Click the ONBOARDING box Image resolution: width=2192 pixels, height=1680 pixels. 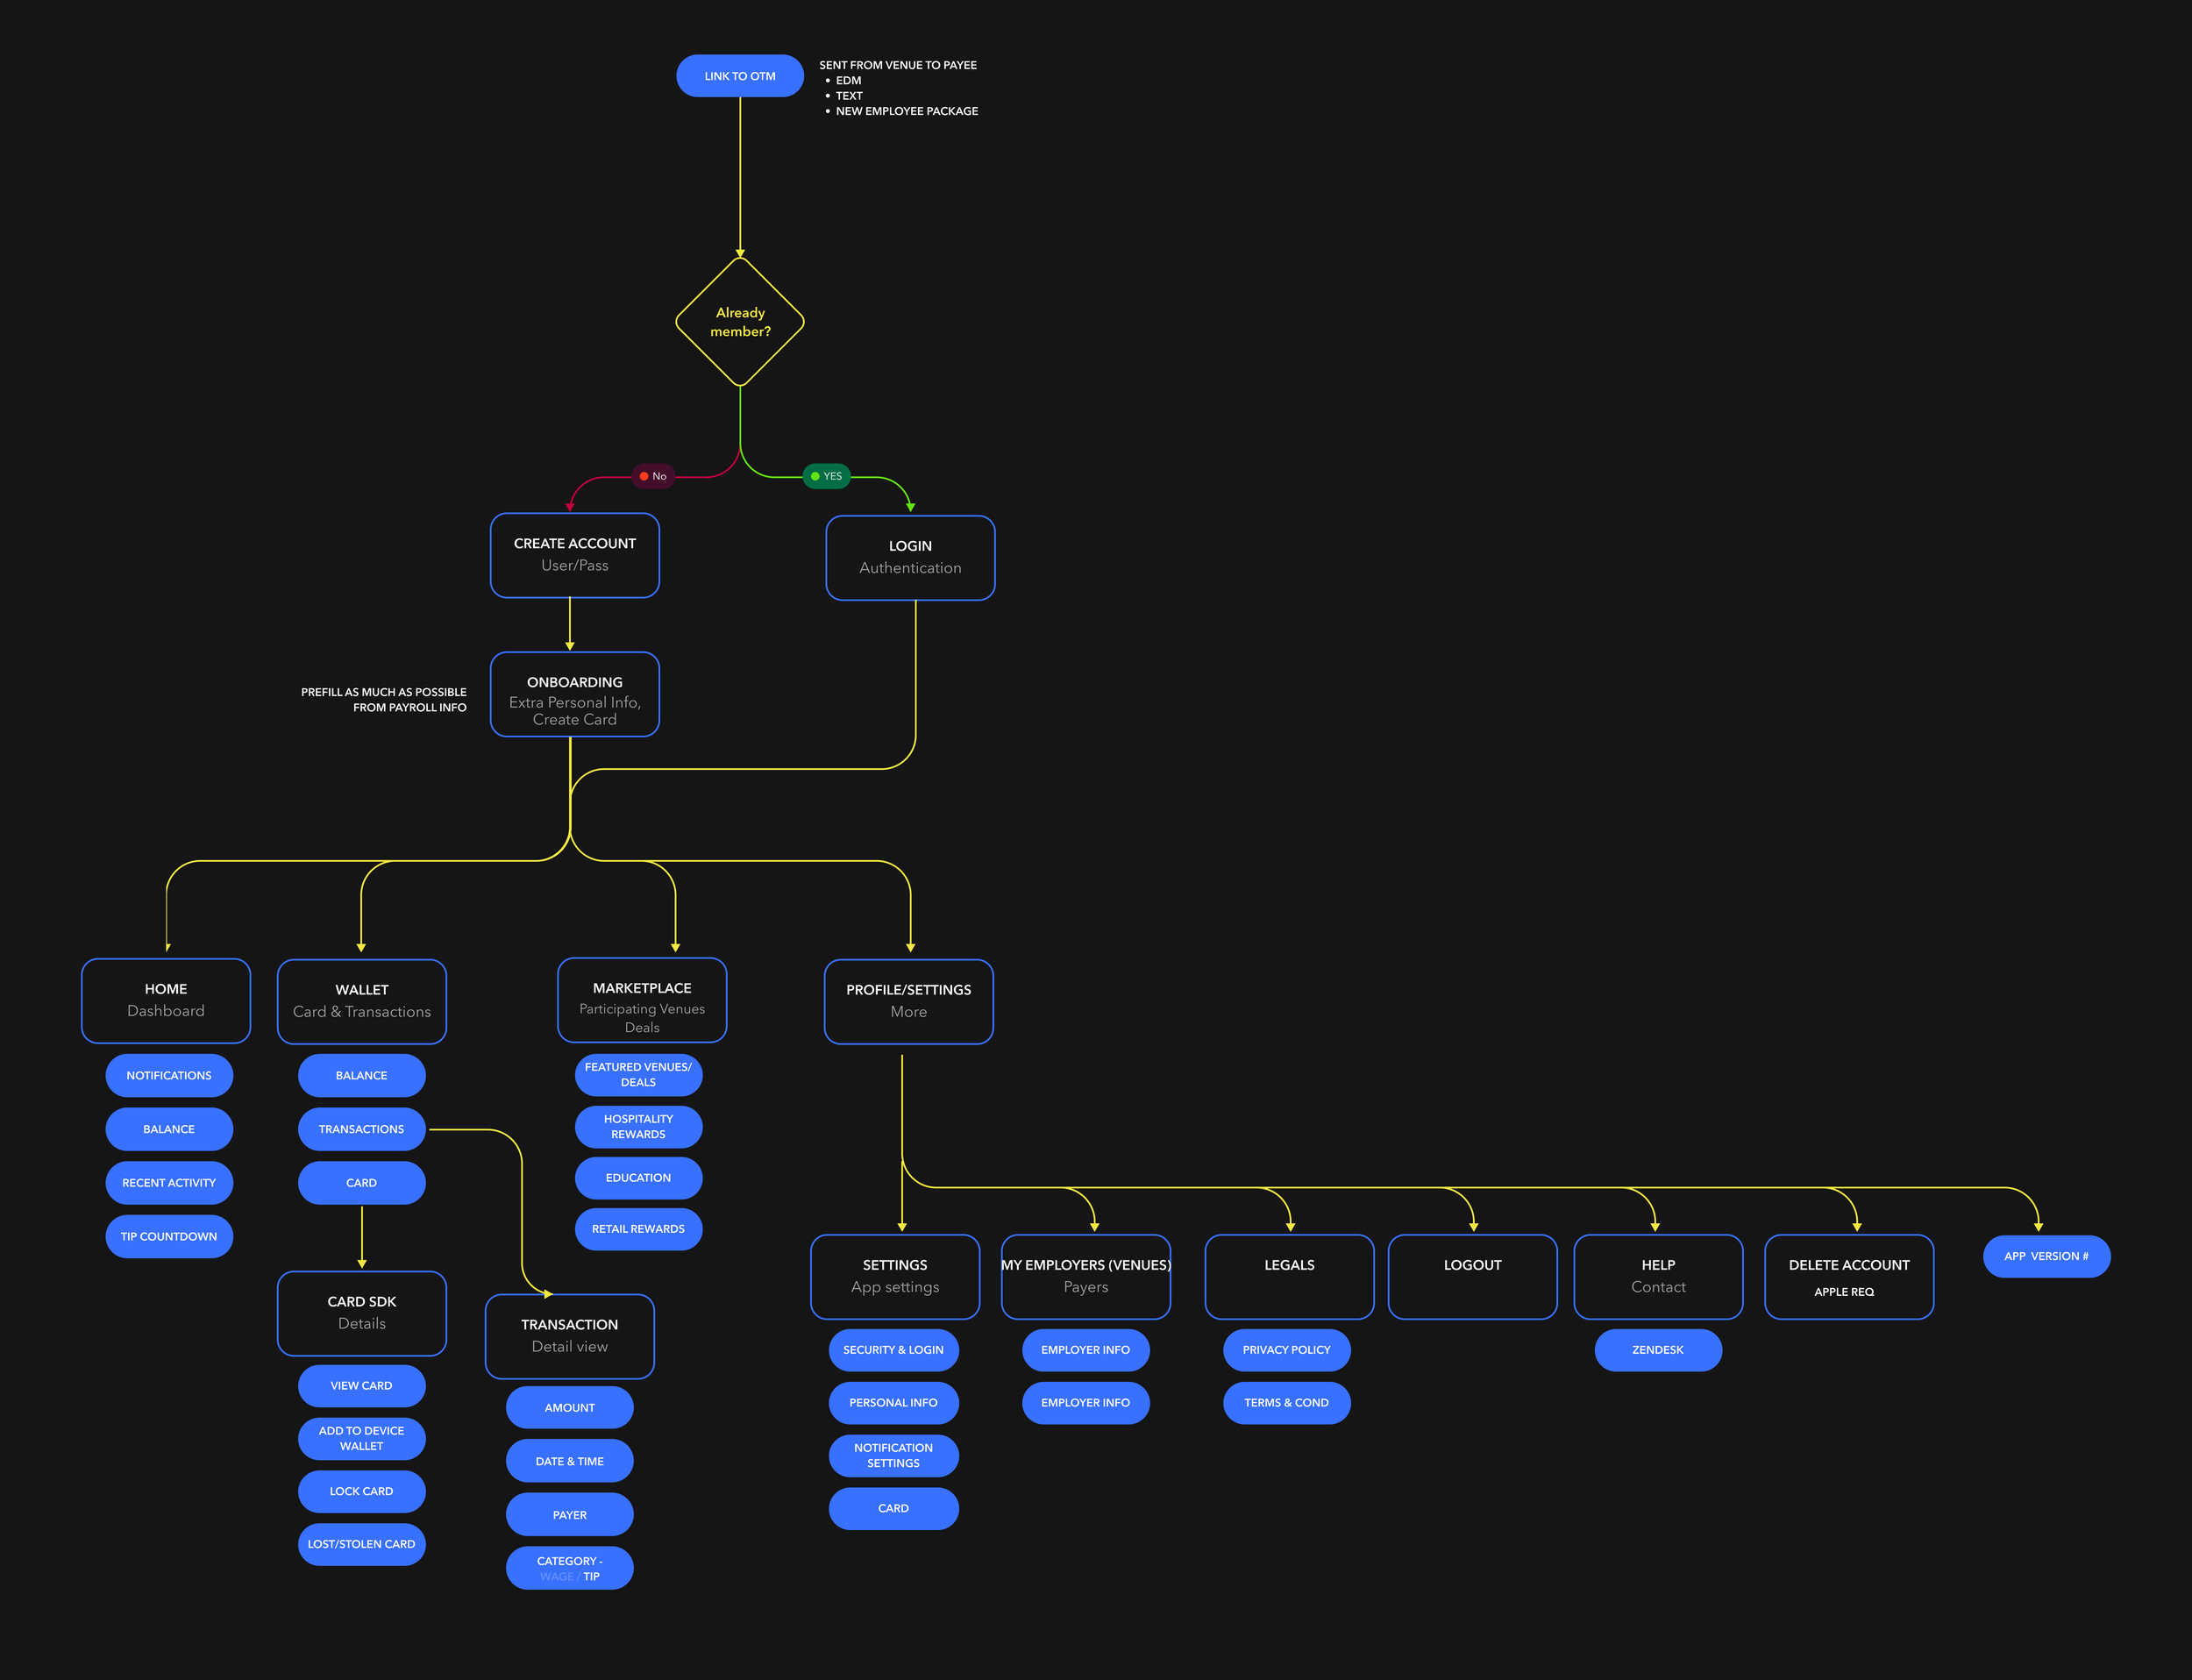coord(574,695)
